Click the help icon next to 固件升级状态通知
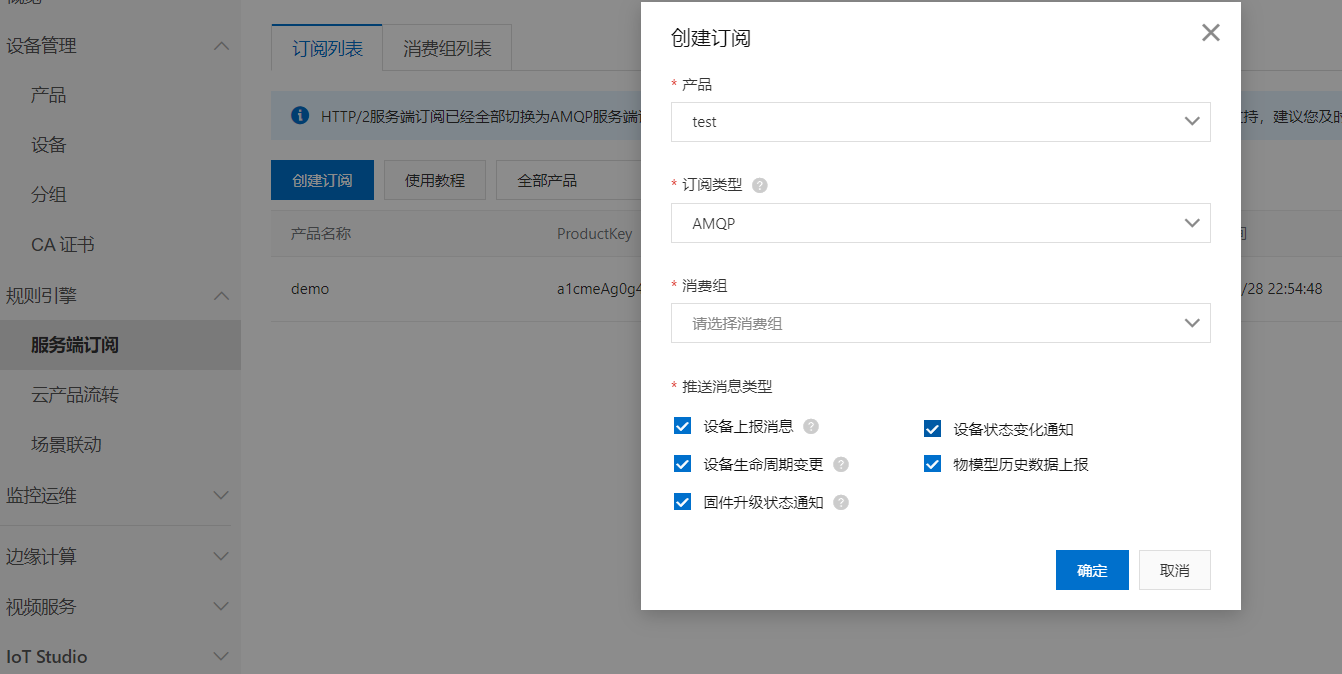 coord(840,501)
